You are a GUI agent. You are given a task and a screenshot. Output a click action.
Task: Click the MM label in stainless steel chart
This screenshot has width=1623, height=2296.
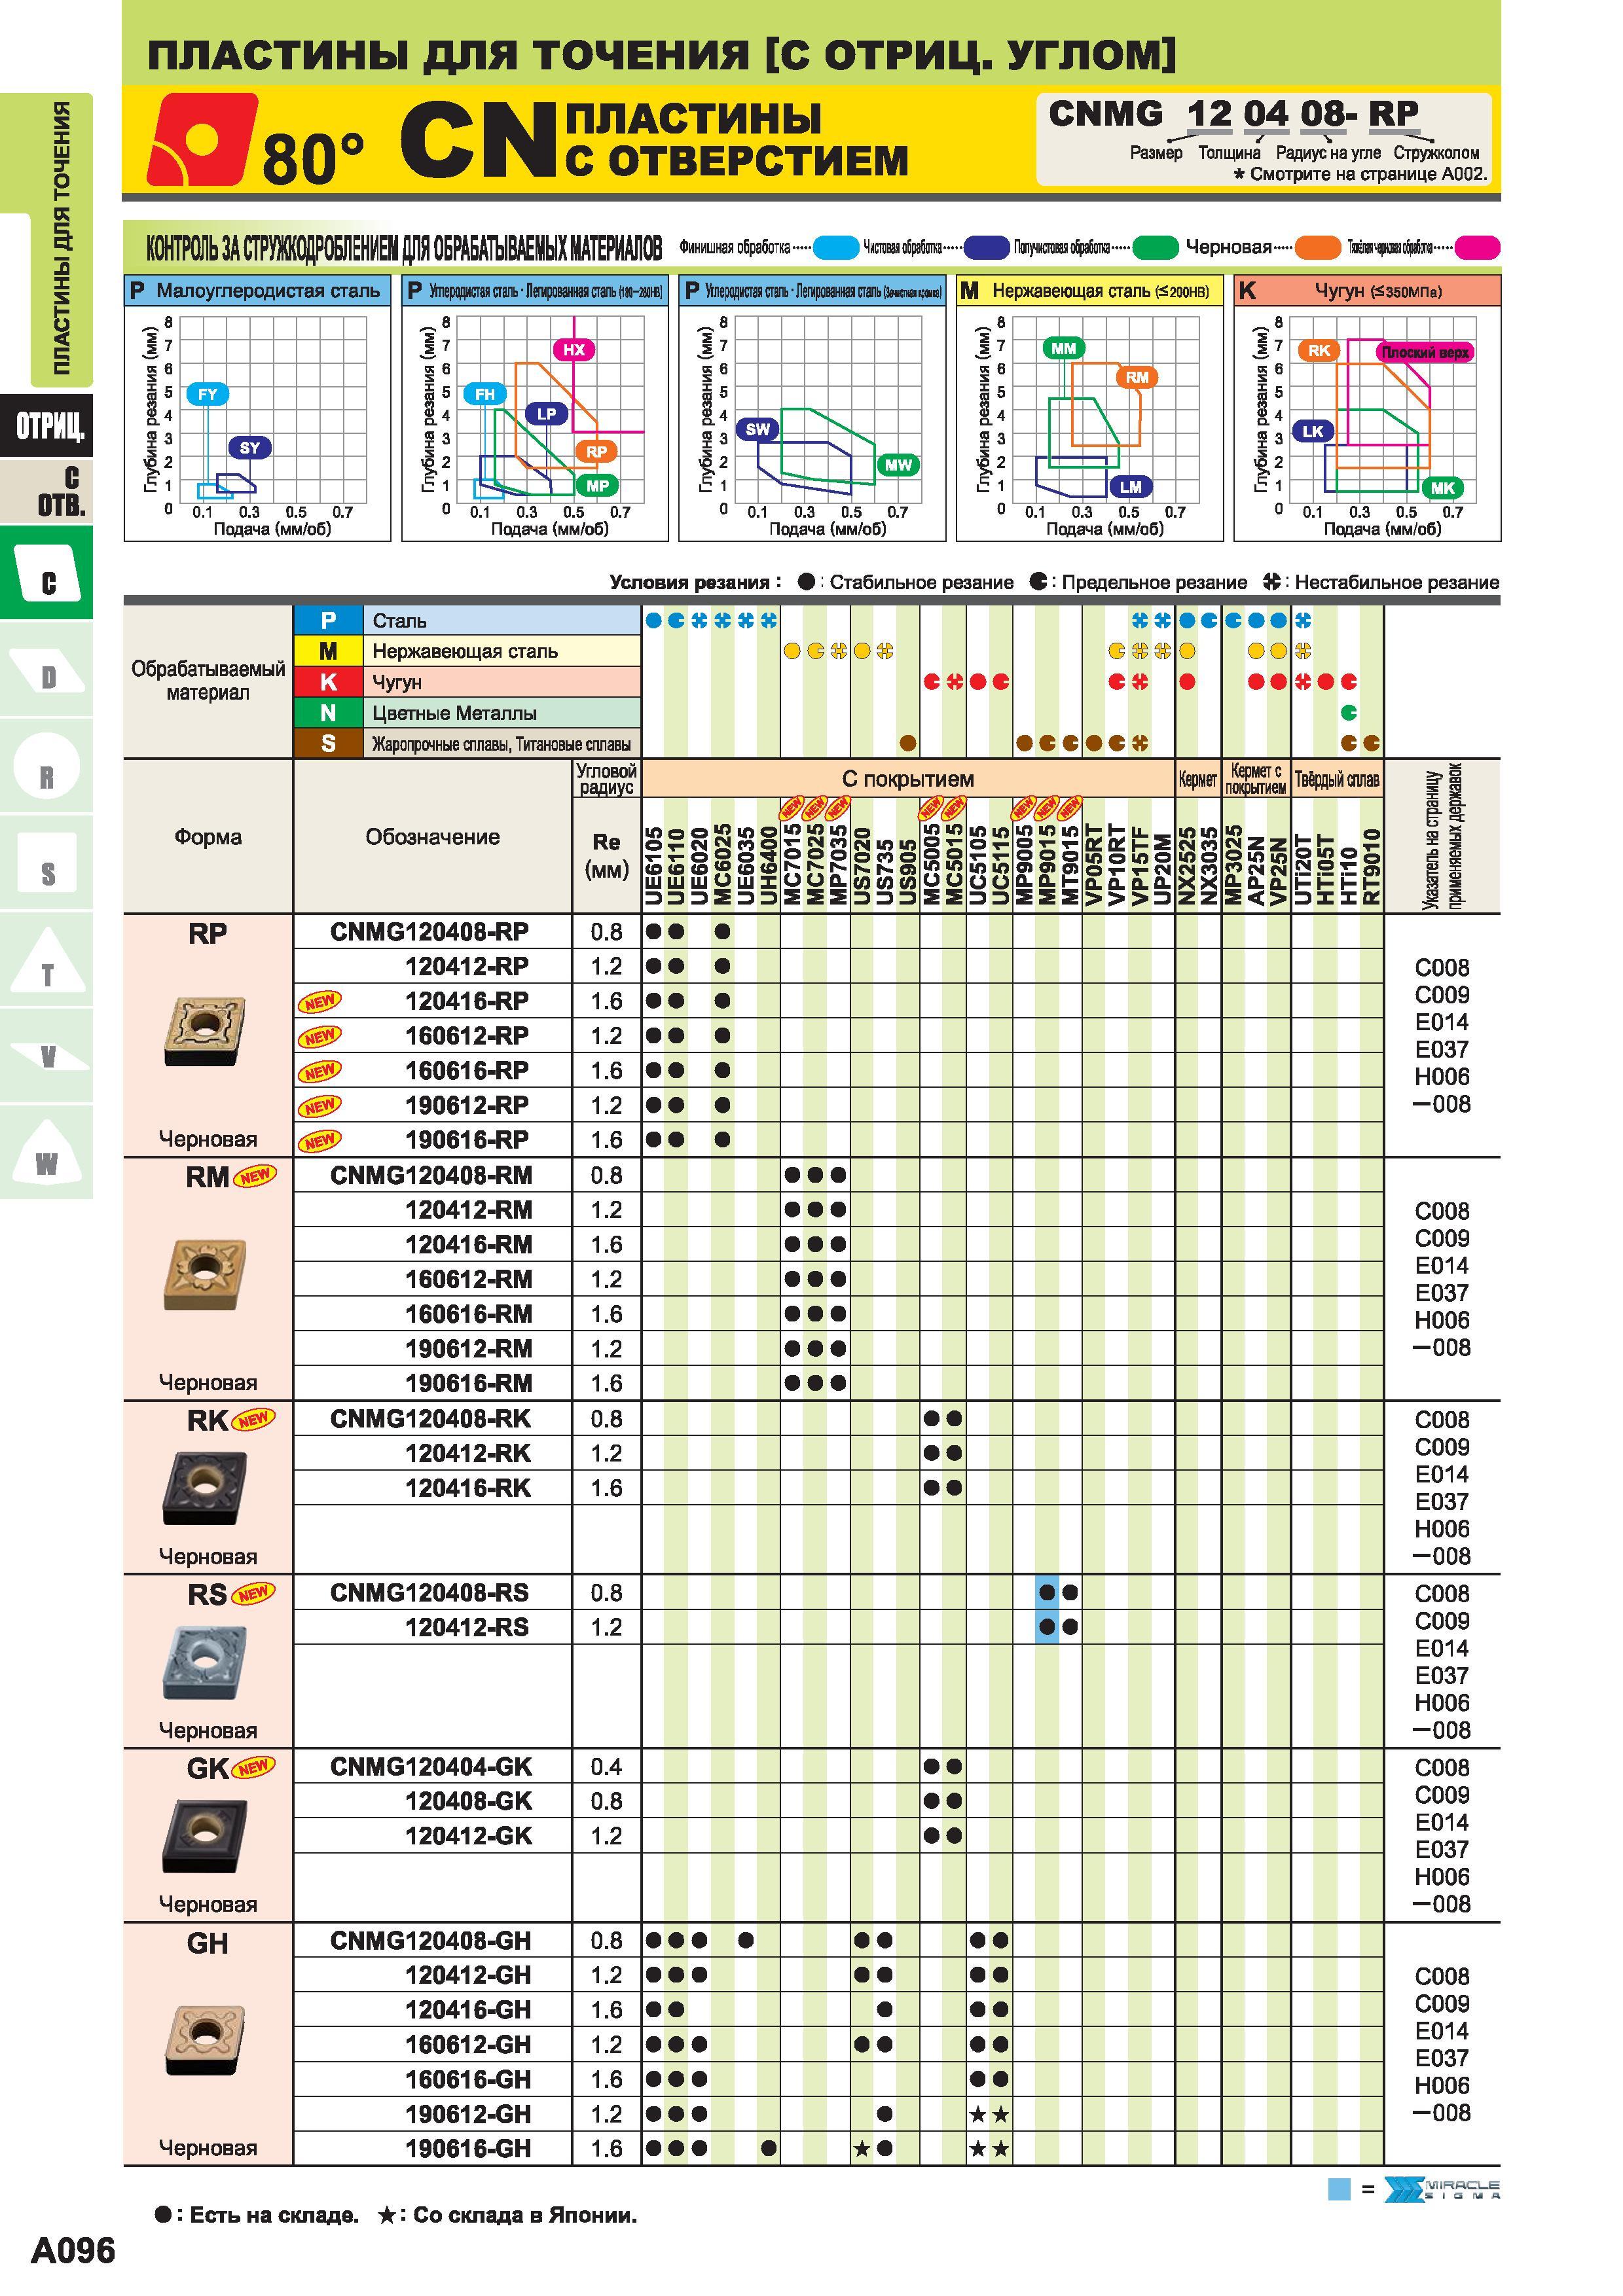click(x=1063, y=348)
